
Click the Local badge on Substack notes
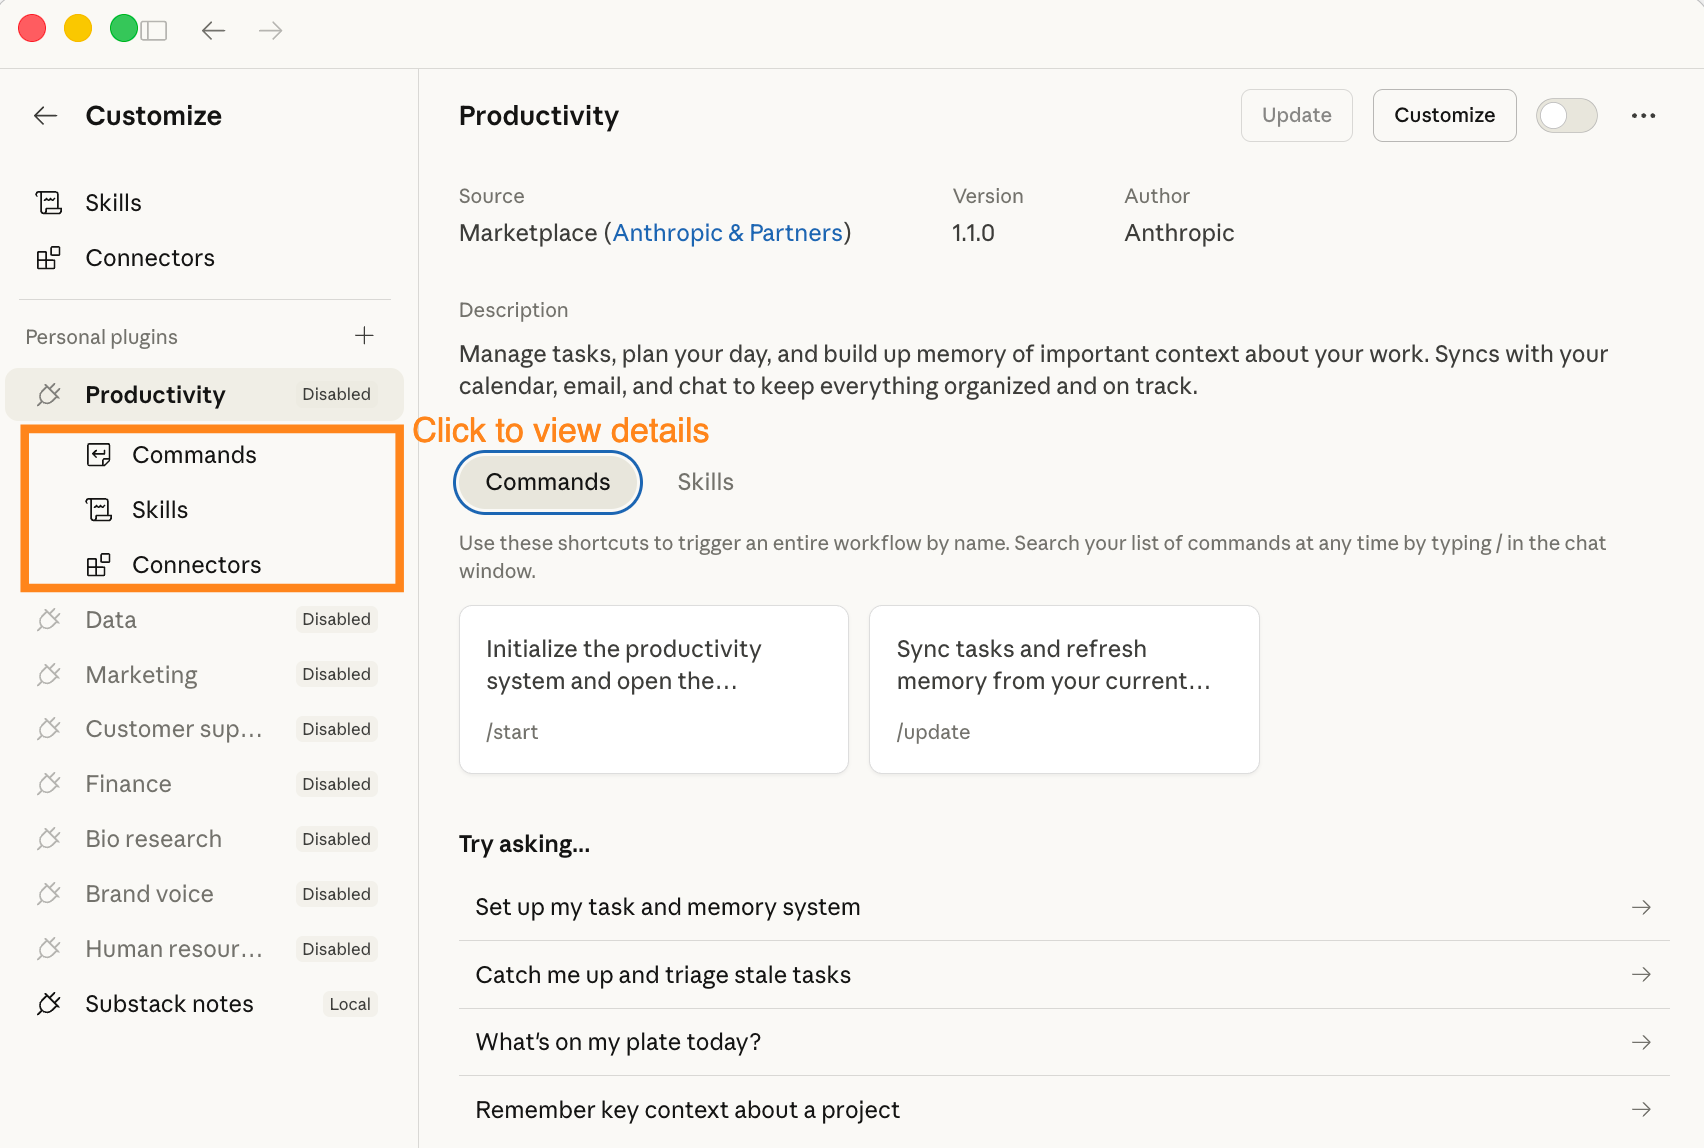tap(350, 1004)
